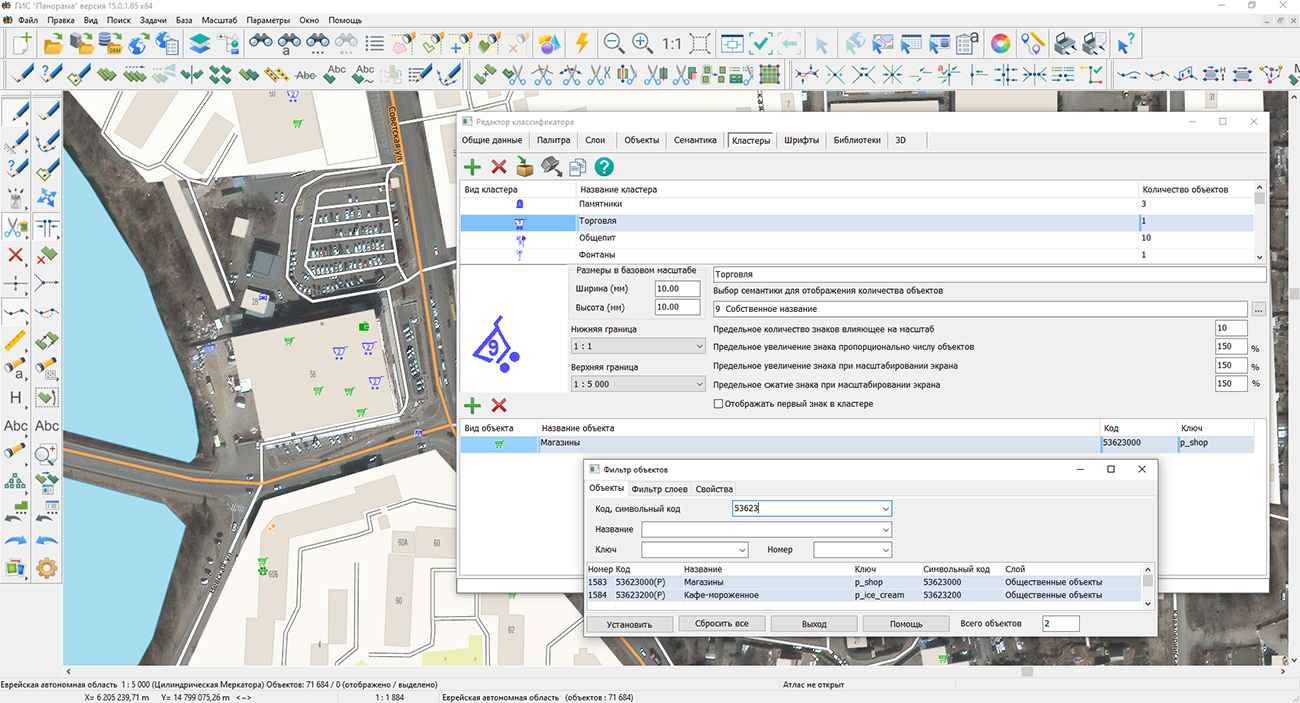Image resolution: width=1300 pixels, height=703 pixels.
Task: Click the magnifier with minus zoom-out icon
Action: (x=614, y=43)
